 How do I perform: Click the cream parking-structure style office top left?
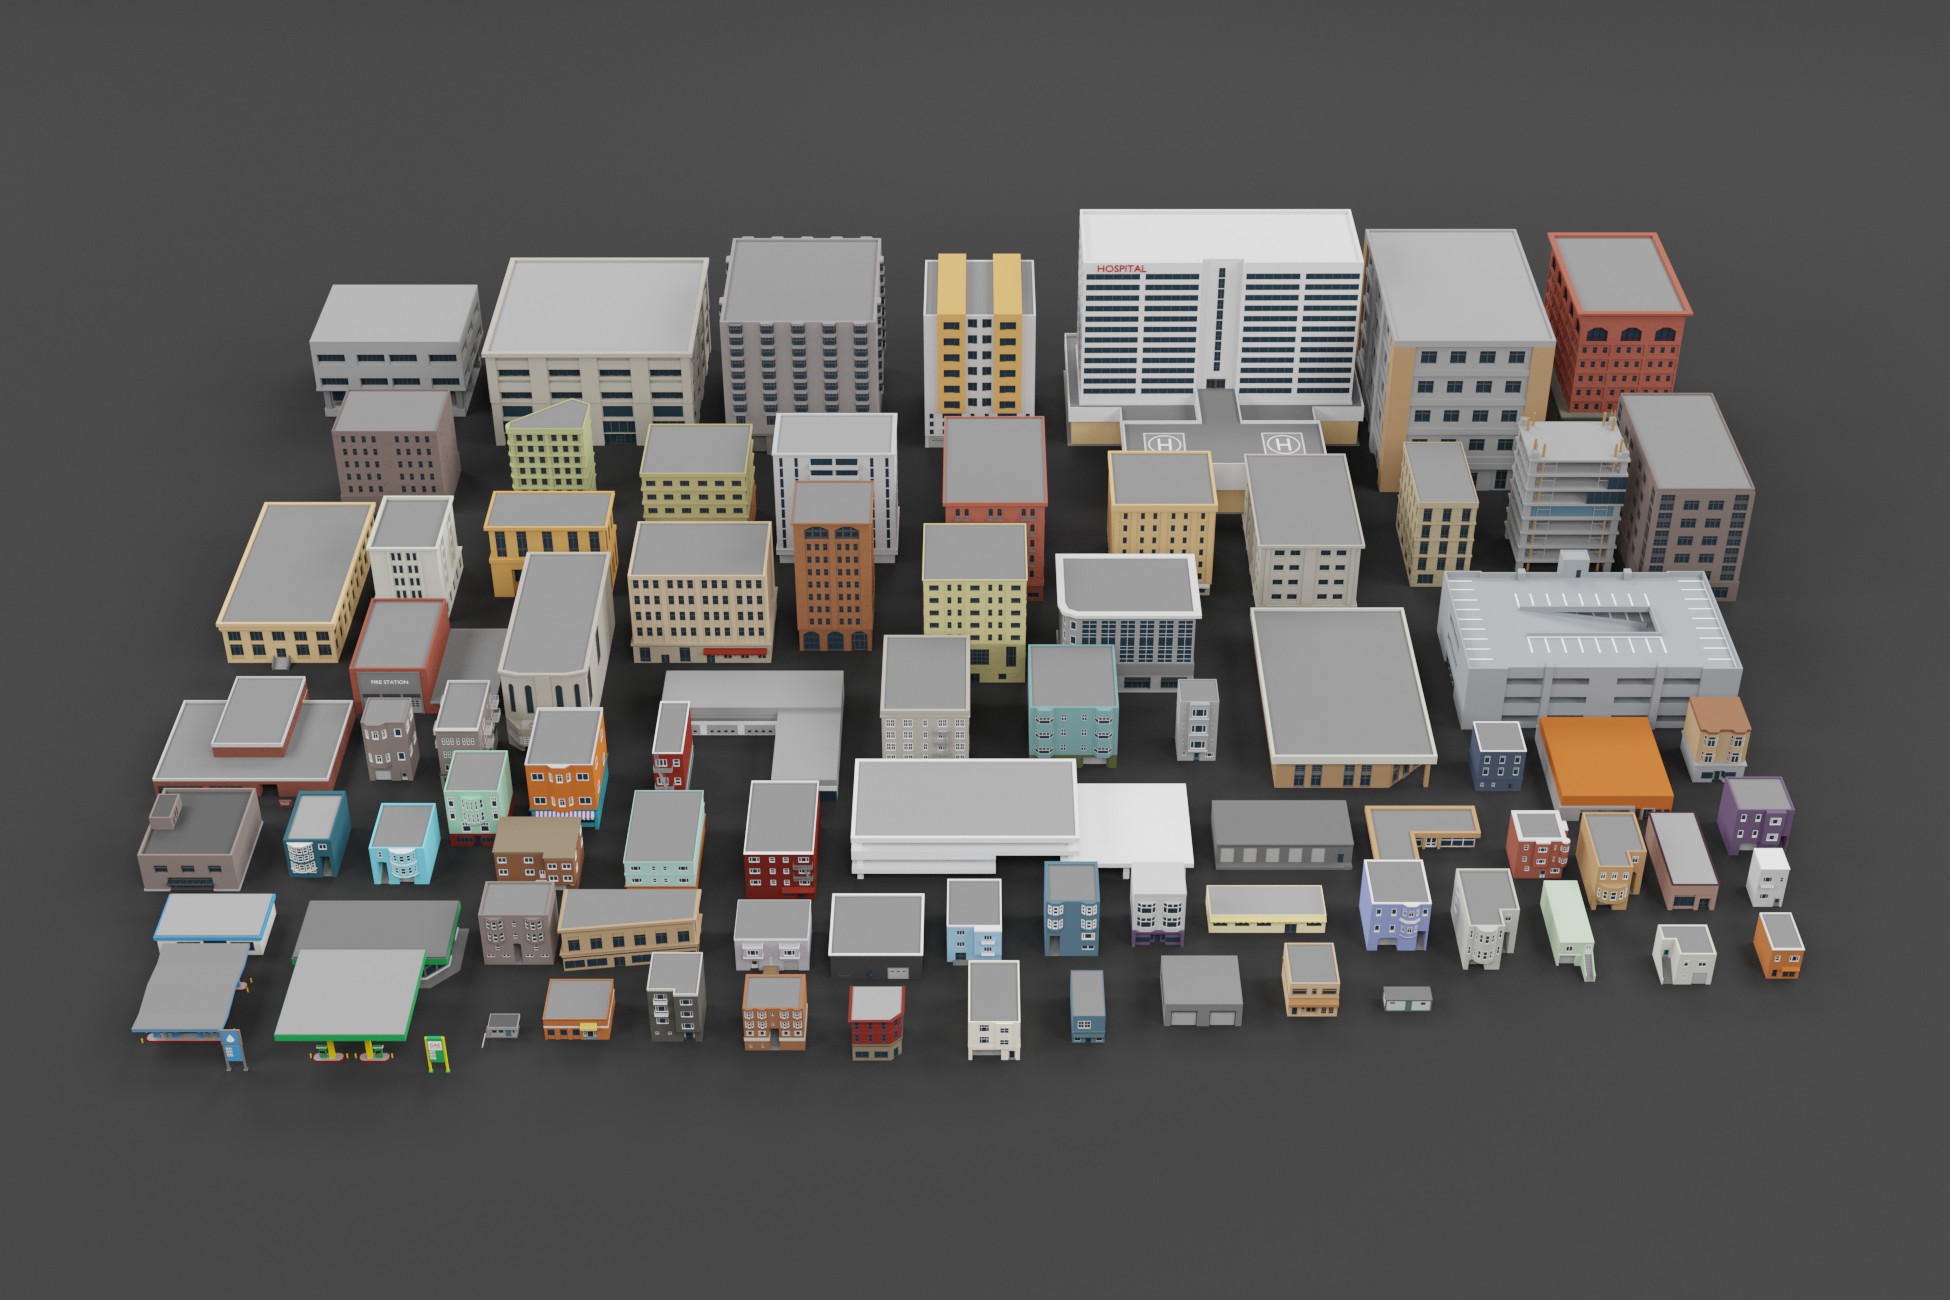pyautogui.click(x=595, y=330)
